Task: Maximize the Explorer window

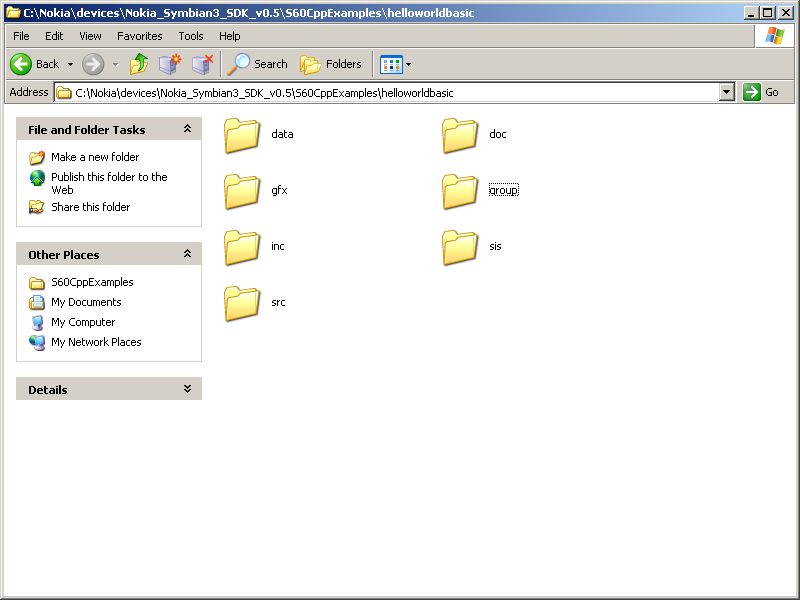Action: point(768,13)
